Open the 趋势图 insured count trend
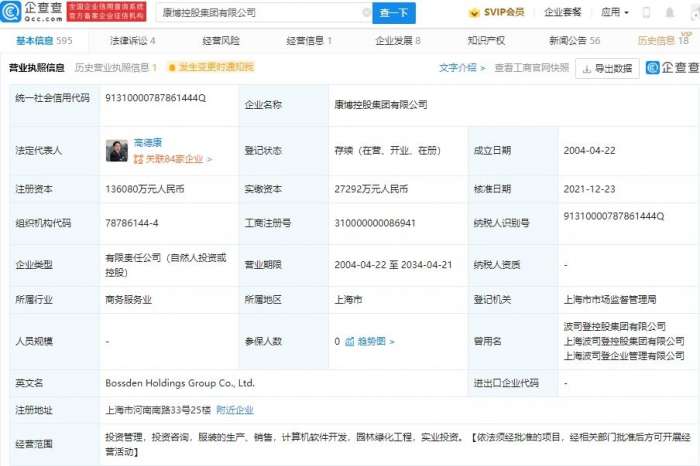 pos(368,341)
